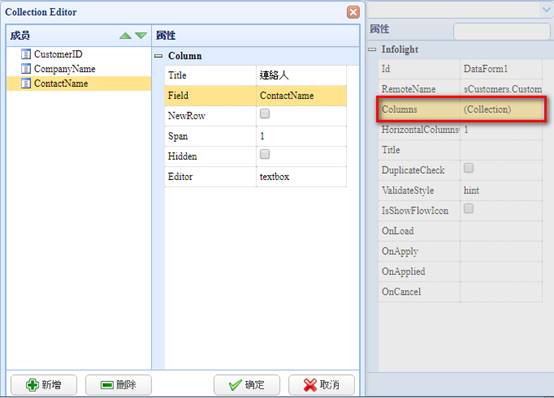Edit the Editor value textbox

click(x=301, y=177)
